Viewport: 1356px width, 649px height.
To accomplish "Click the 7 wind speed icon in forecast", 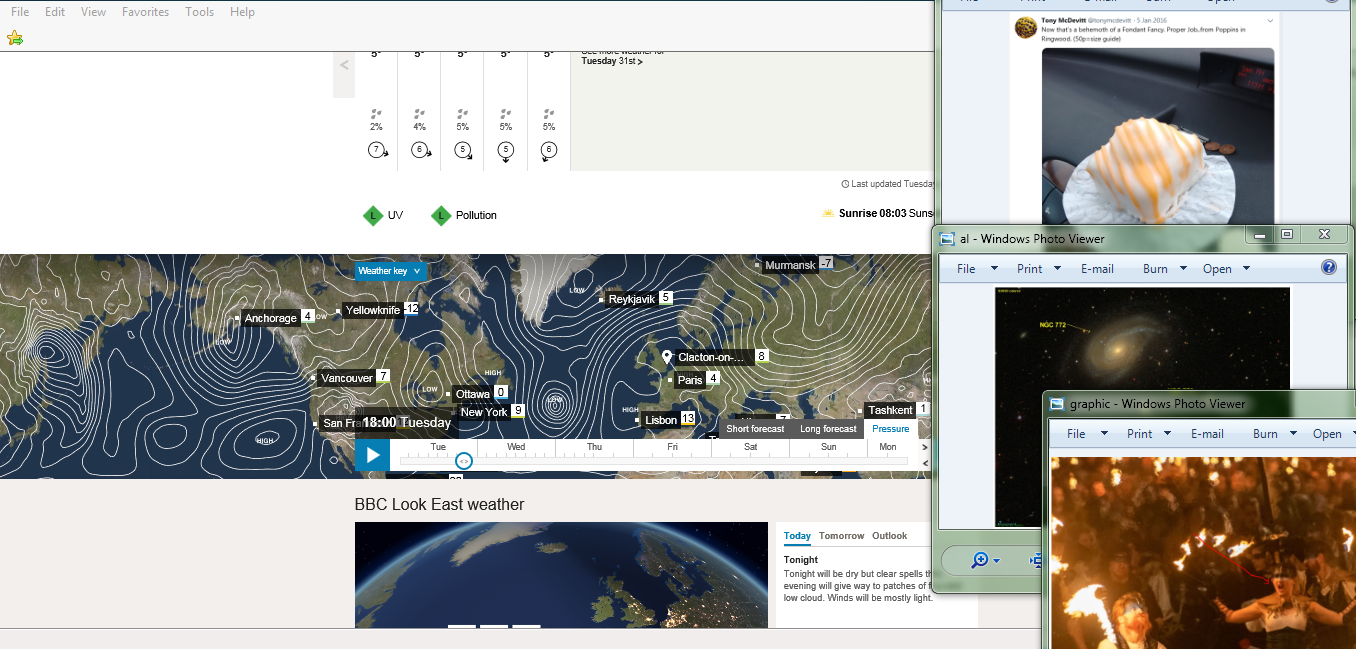I will coord(376,150).
